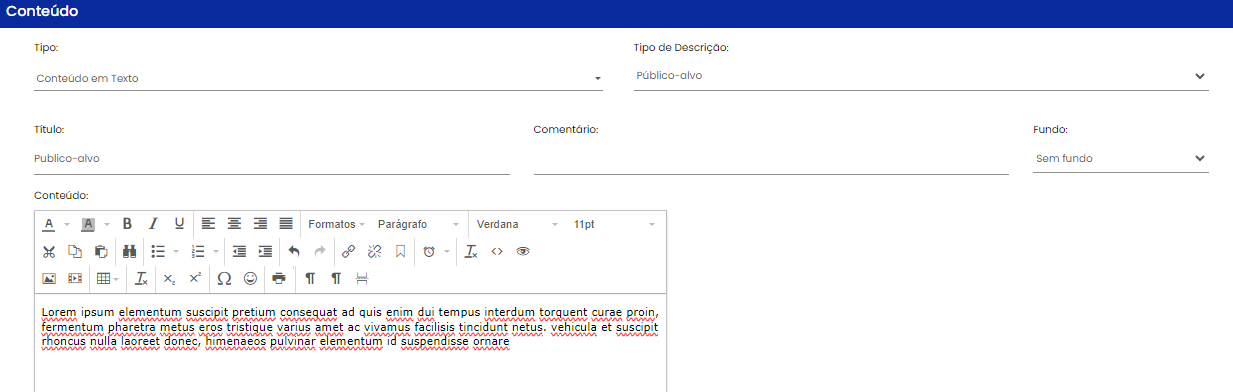Toggle underline formatting
This screenshot has height=392, width=1233.
pyautogui.click(x=179, y=224)
